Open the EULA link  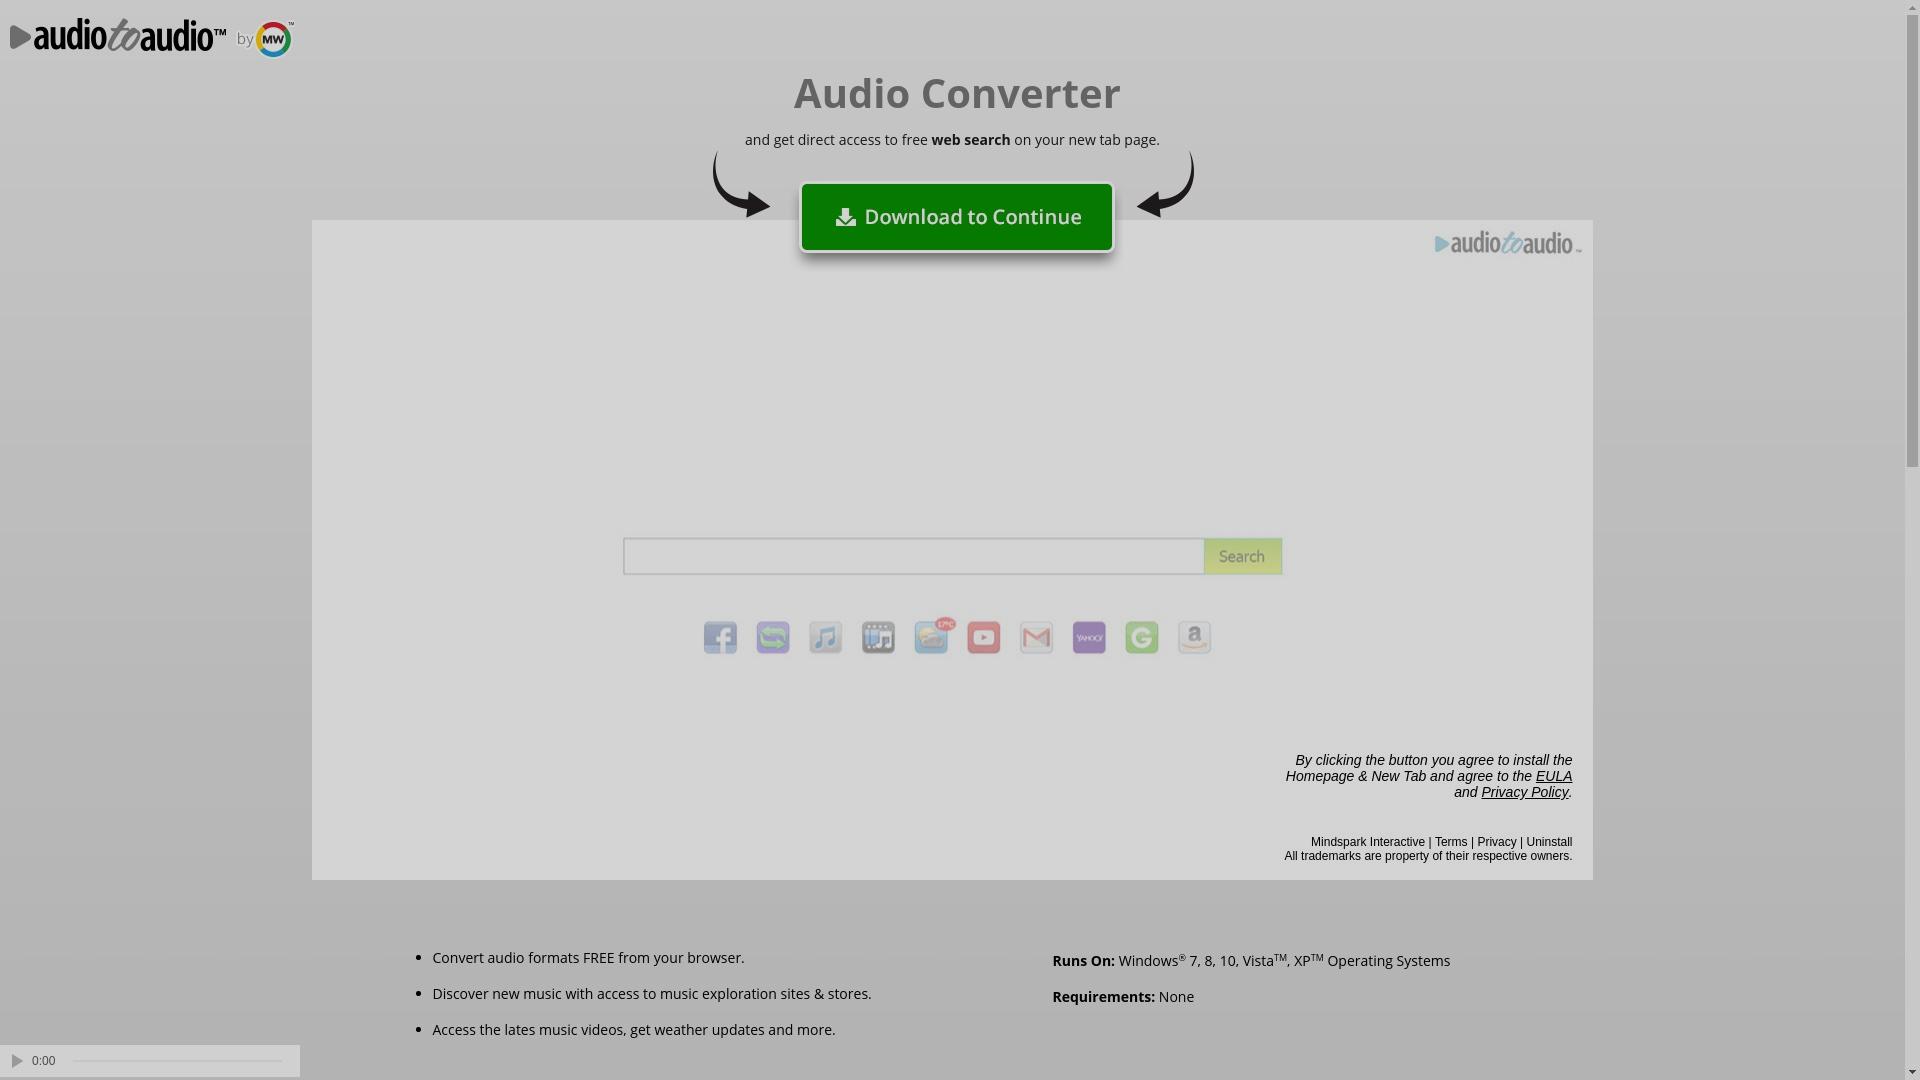[1554, 776]
